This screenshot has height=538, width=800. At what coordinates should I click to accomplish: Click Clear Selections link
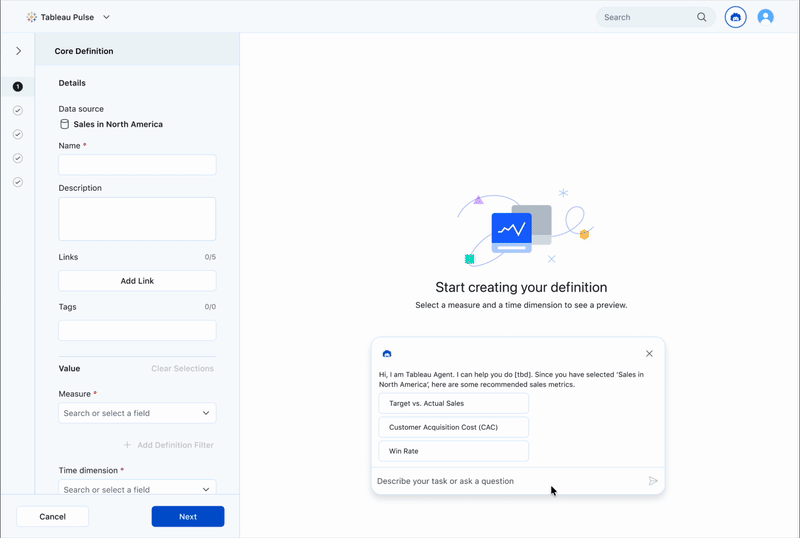tap(182, 369)
